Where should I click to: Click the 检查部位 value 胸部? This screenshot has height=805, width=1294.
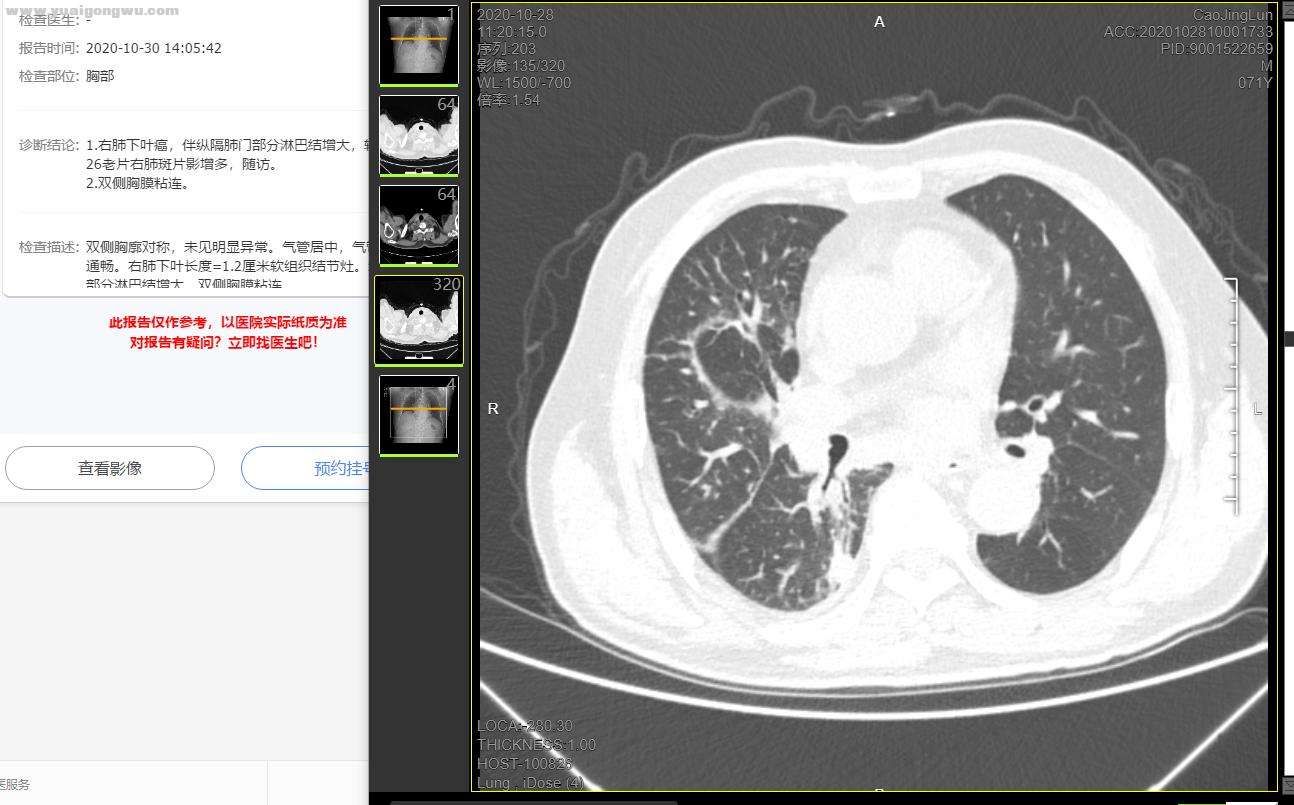coord(100,76)
